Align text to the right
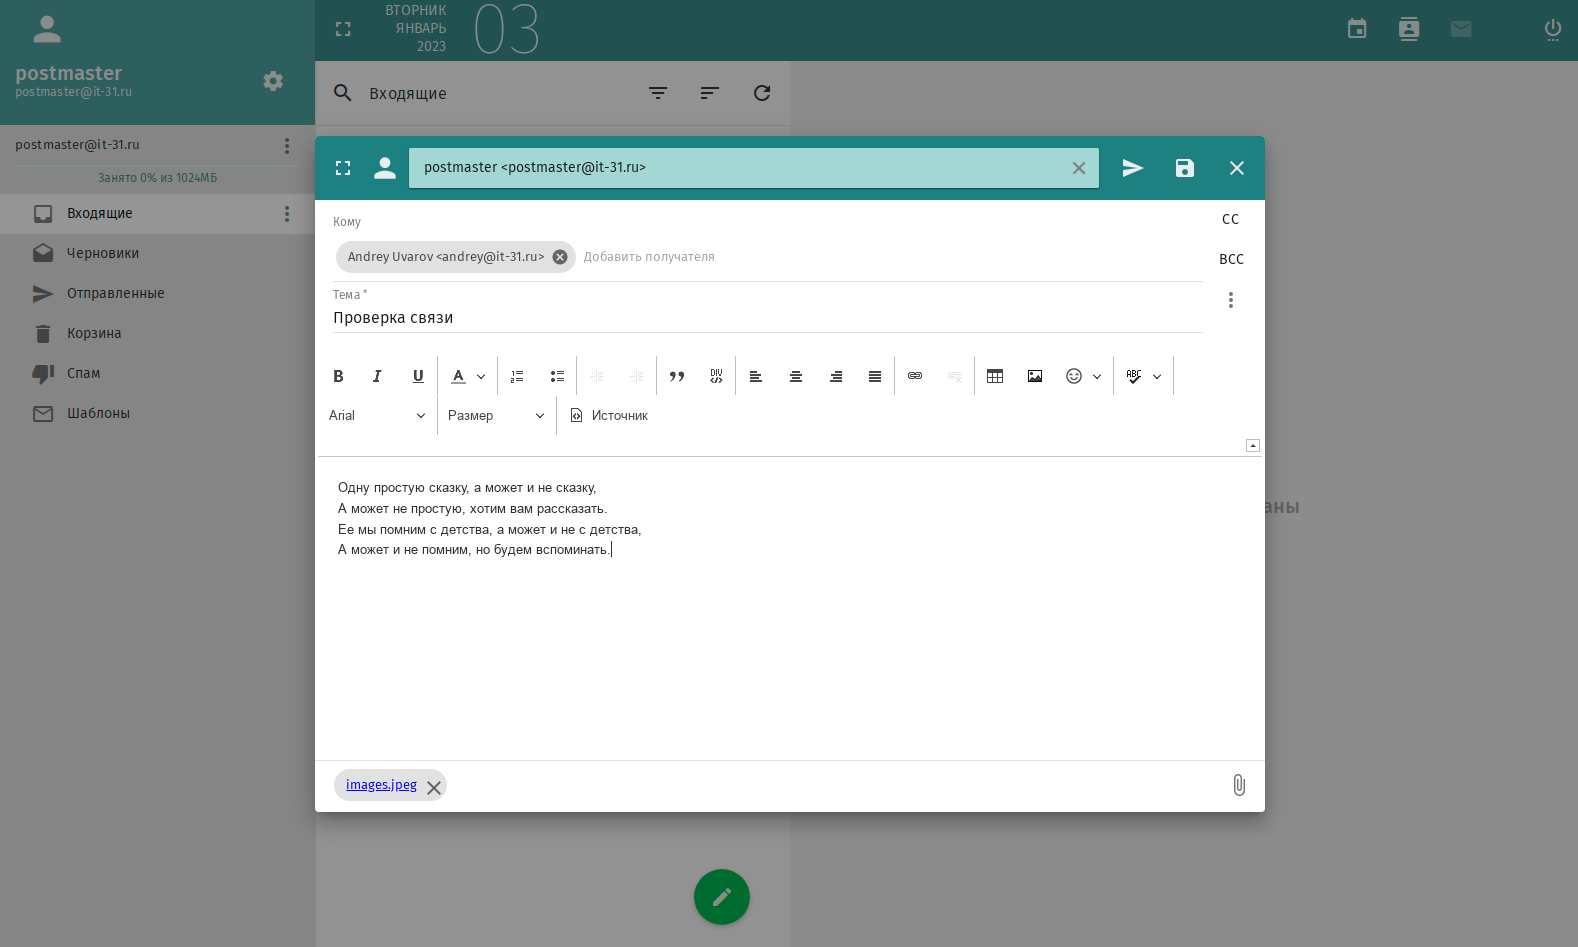 pyautogui.click(x=836, y=376)
